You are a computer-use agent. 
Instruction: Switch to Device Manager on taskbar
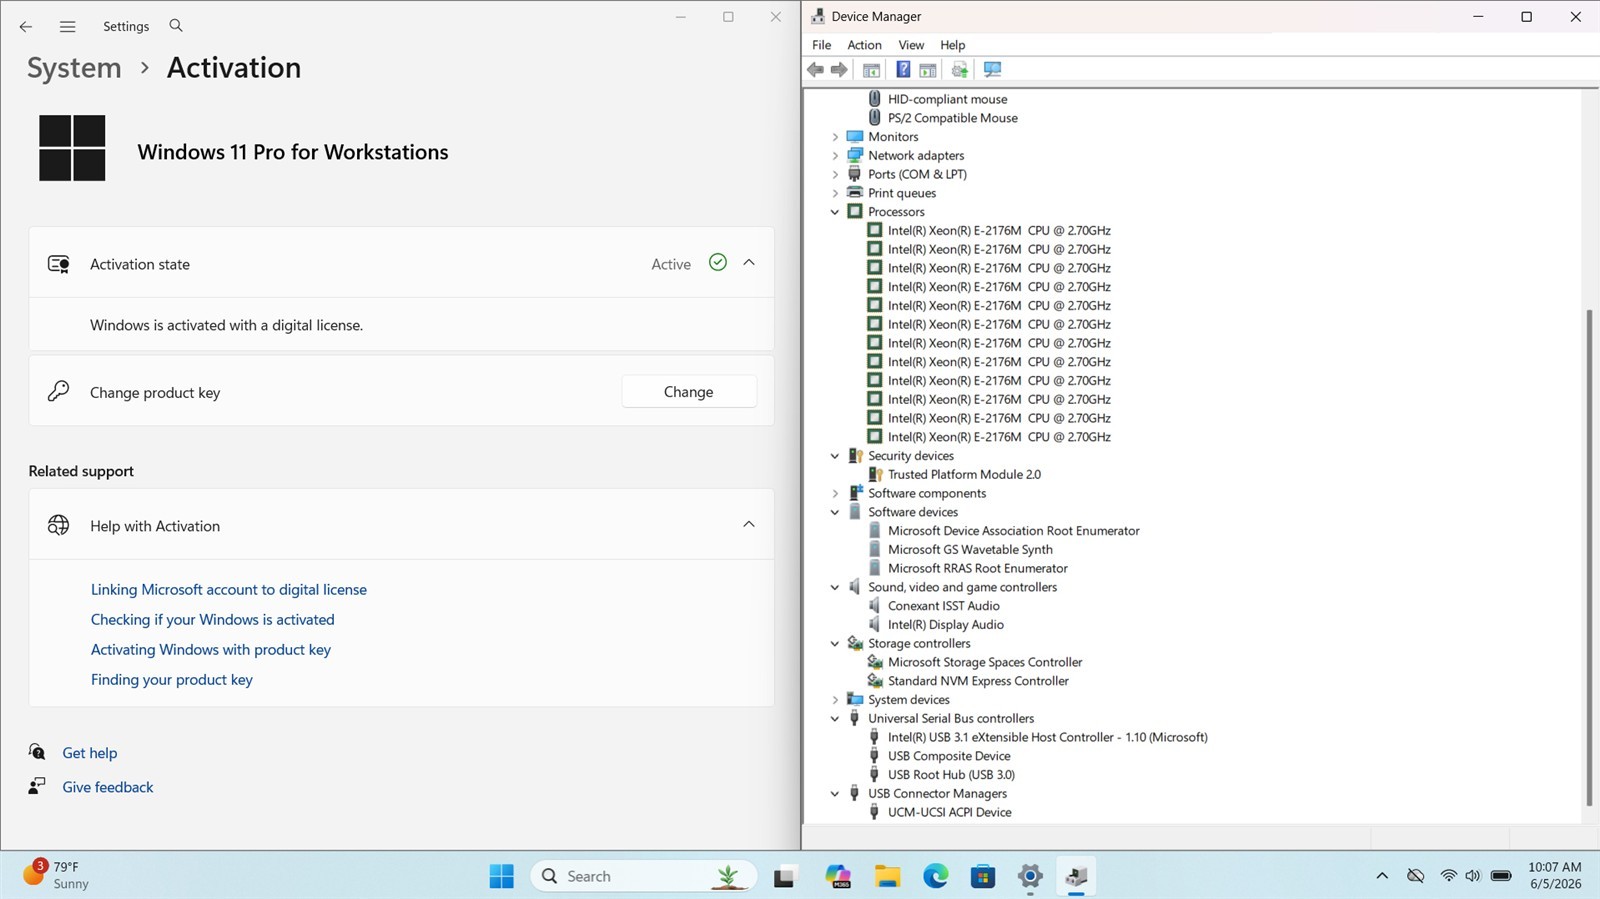[1076, 876]
